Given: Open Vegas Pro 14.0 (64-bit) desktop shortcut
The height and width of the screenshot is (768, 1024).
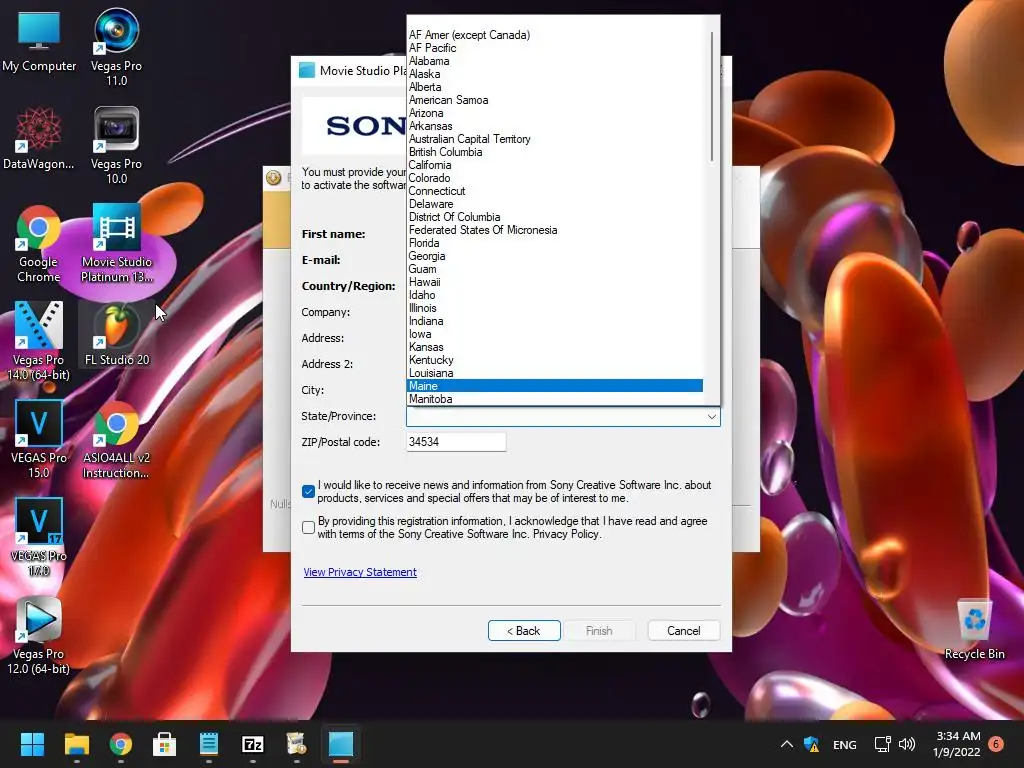Looking at the screenshot, I should [39, 341].
